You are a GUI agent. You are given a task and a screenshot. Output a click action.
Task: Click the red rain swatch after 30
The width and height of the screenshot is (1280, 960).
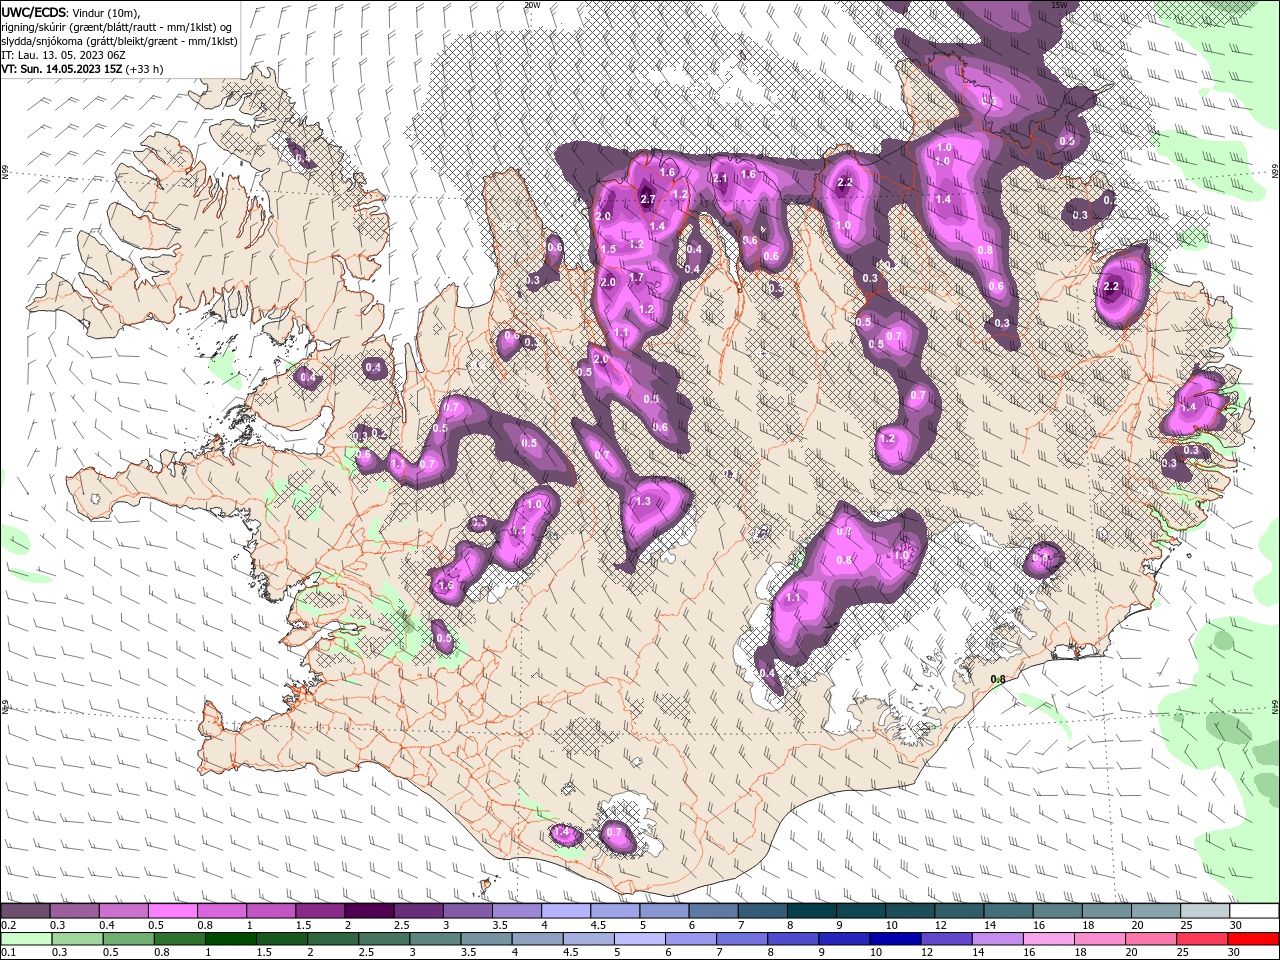point(1253,939)
